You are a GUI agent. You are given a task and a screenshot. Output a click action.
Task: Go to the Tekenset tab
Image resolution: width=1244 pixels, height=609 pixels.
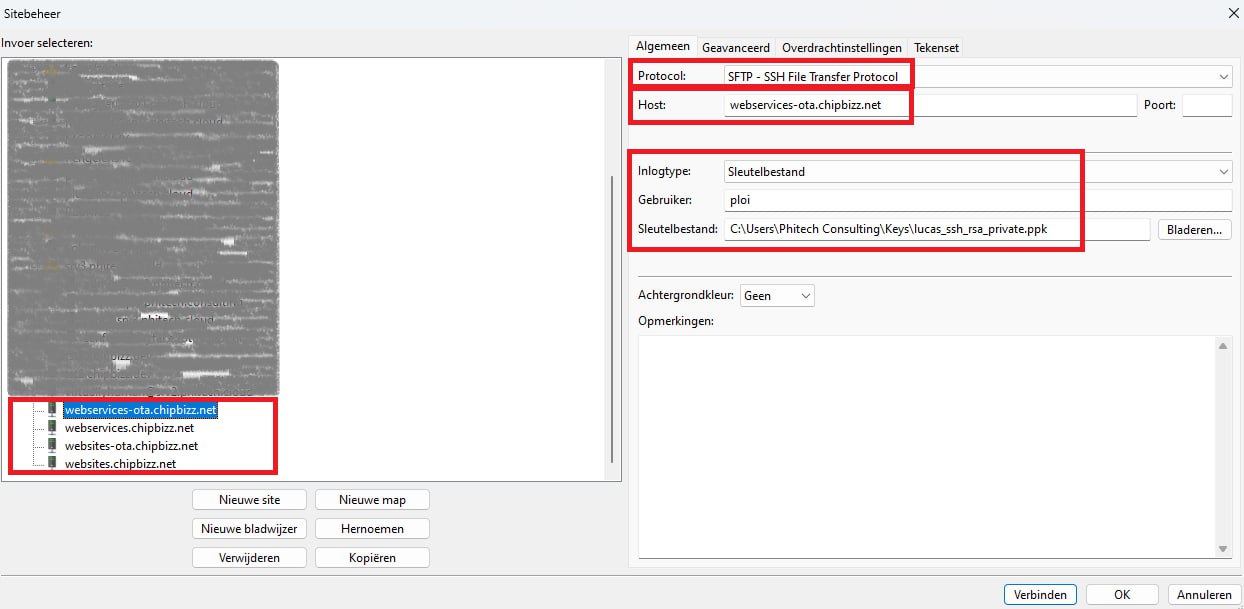point(936,47)
